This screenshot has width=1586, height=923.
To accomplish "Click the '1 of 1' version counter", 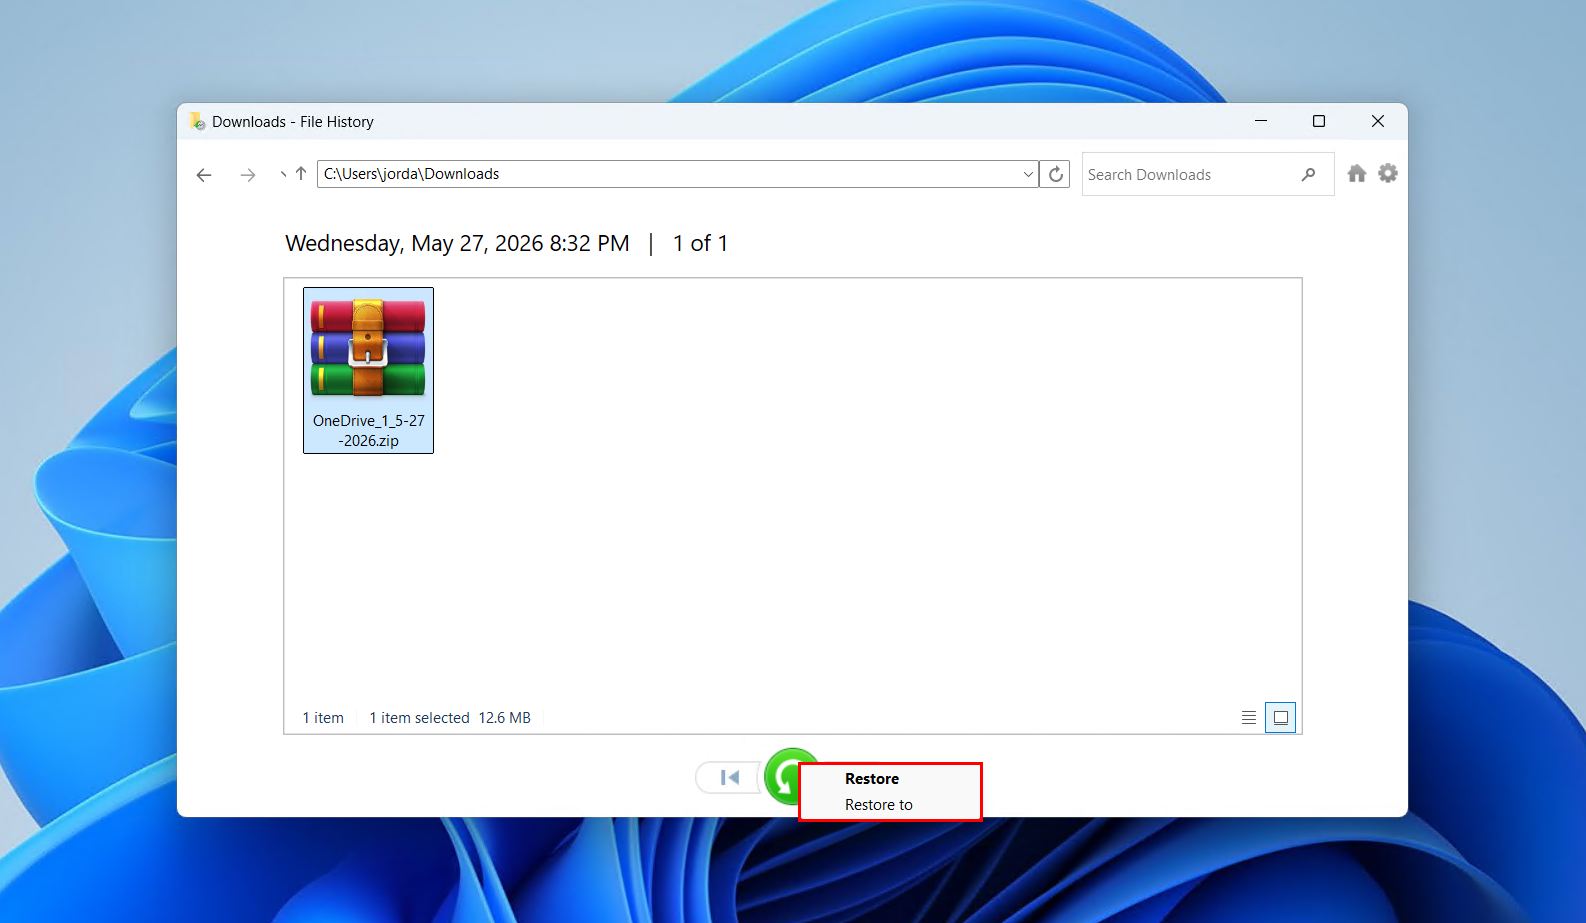I will [x=700, y=244].
